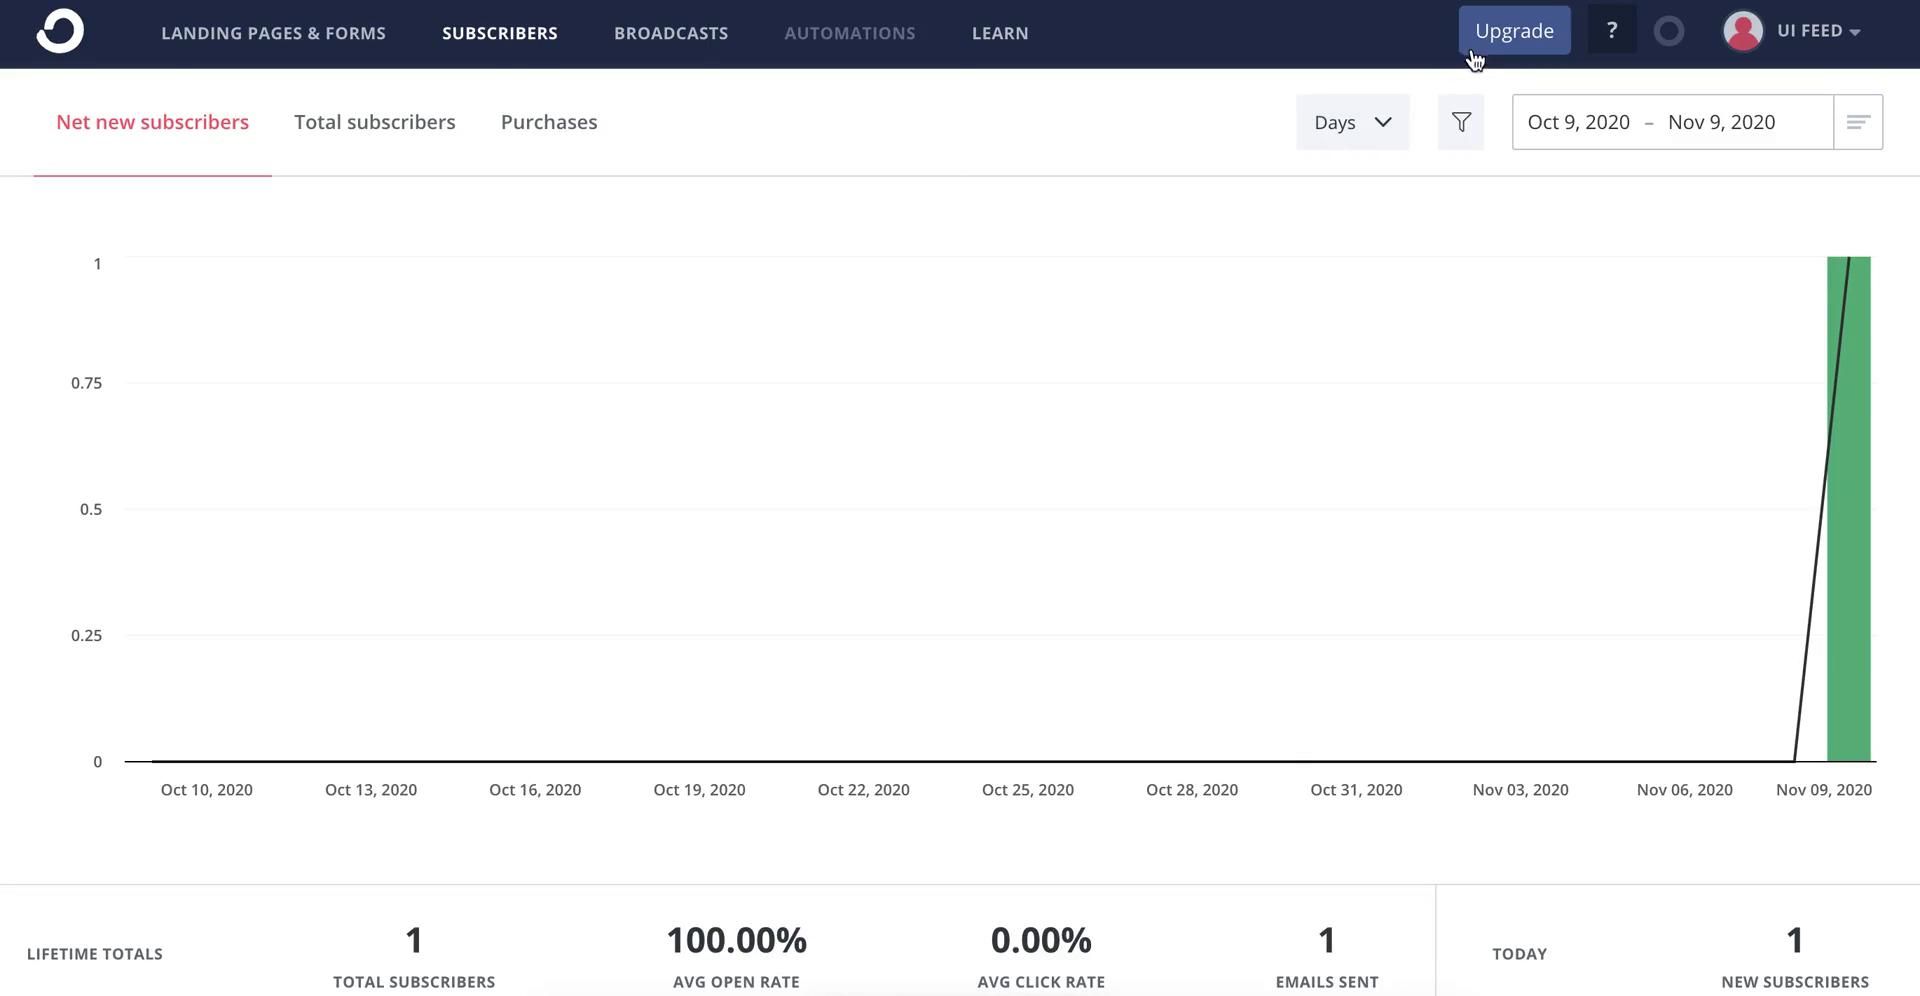Expand the UI FEED account menu

1818,31
